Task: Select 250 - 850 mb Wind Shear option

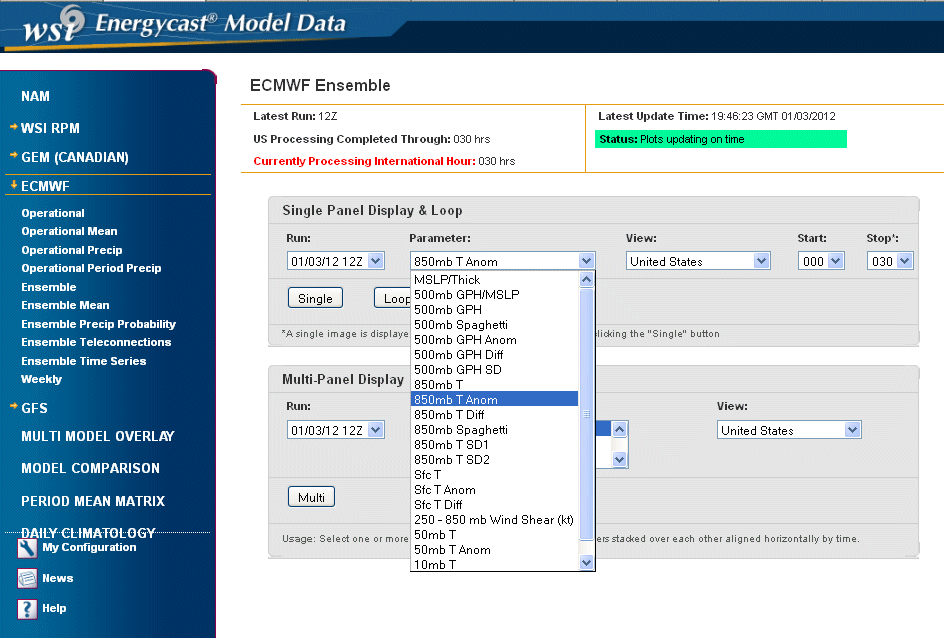Action: pos(494,520)
